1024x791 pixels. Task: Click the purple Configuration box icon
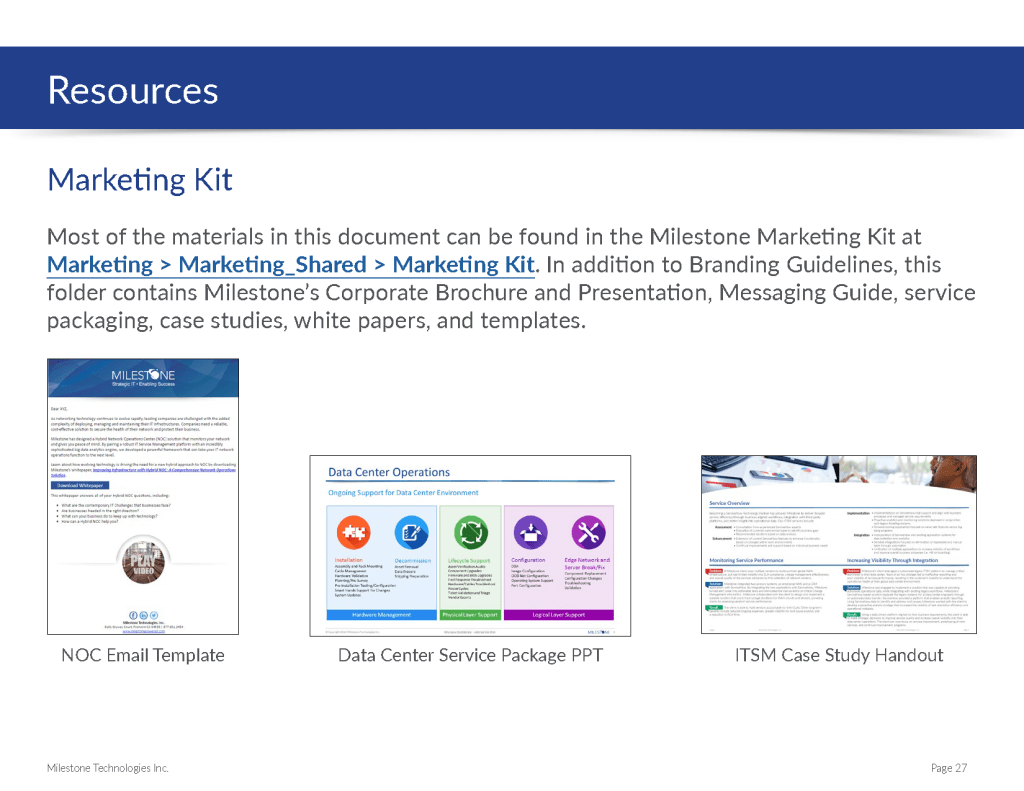coord(528,530)
